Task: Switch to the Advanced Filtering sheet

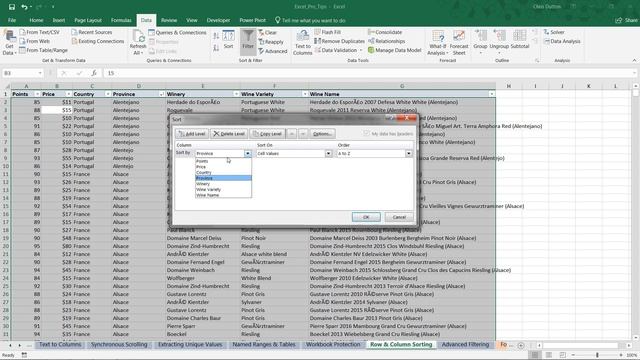Action: (465, 344)
